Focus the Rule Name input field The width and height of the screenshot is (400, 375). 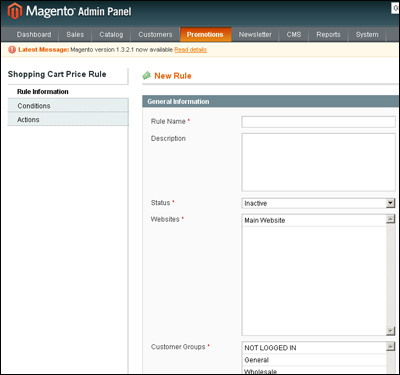[318, 122]
